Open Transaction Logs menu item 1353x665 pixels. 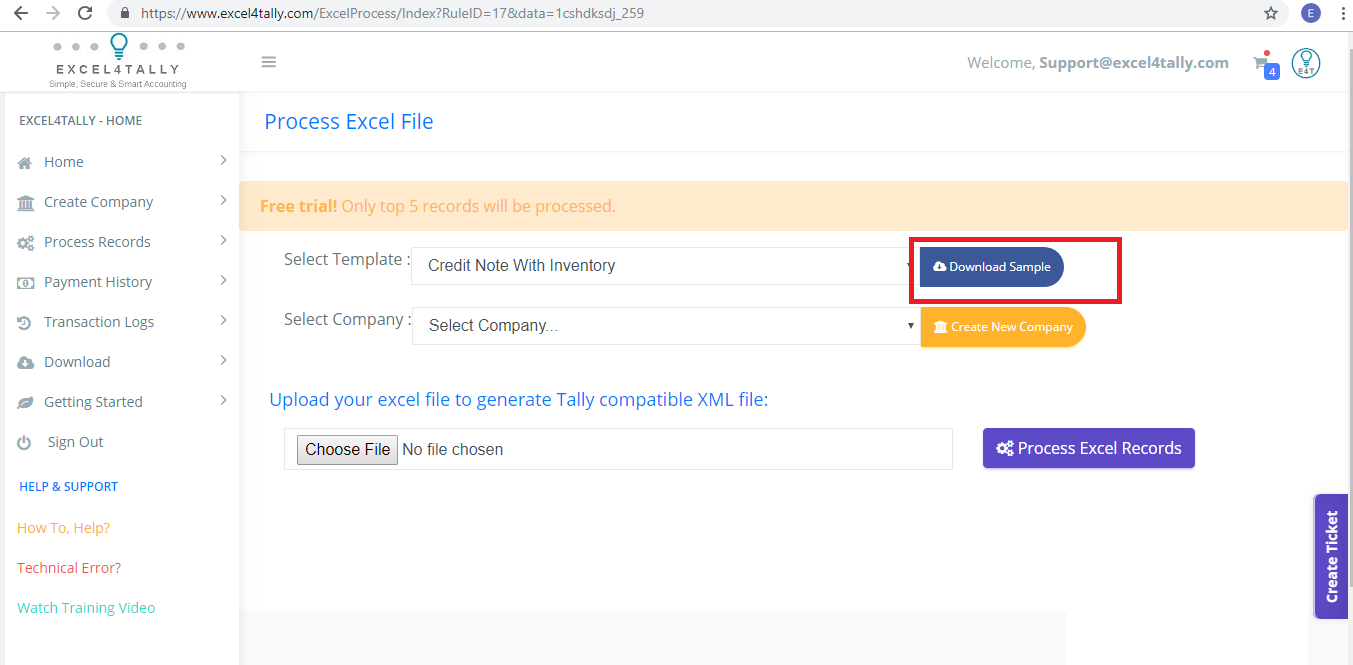point(99,322)
